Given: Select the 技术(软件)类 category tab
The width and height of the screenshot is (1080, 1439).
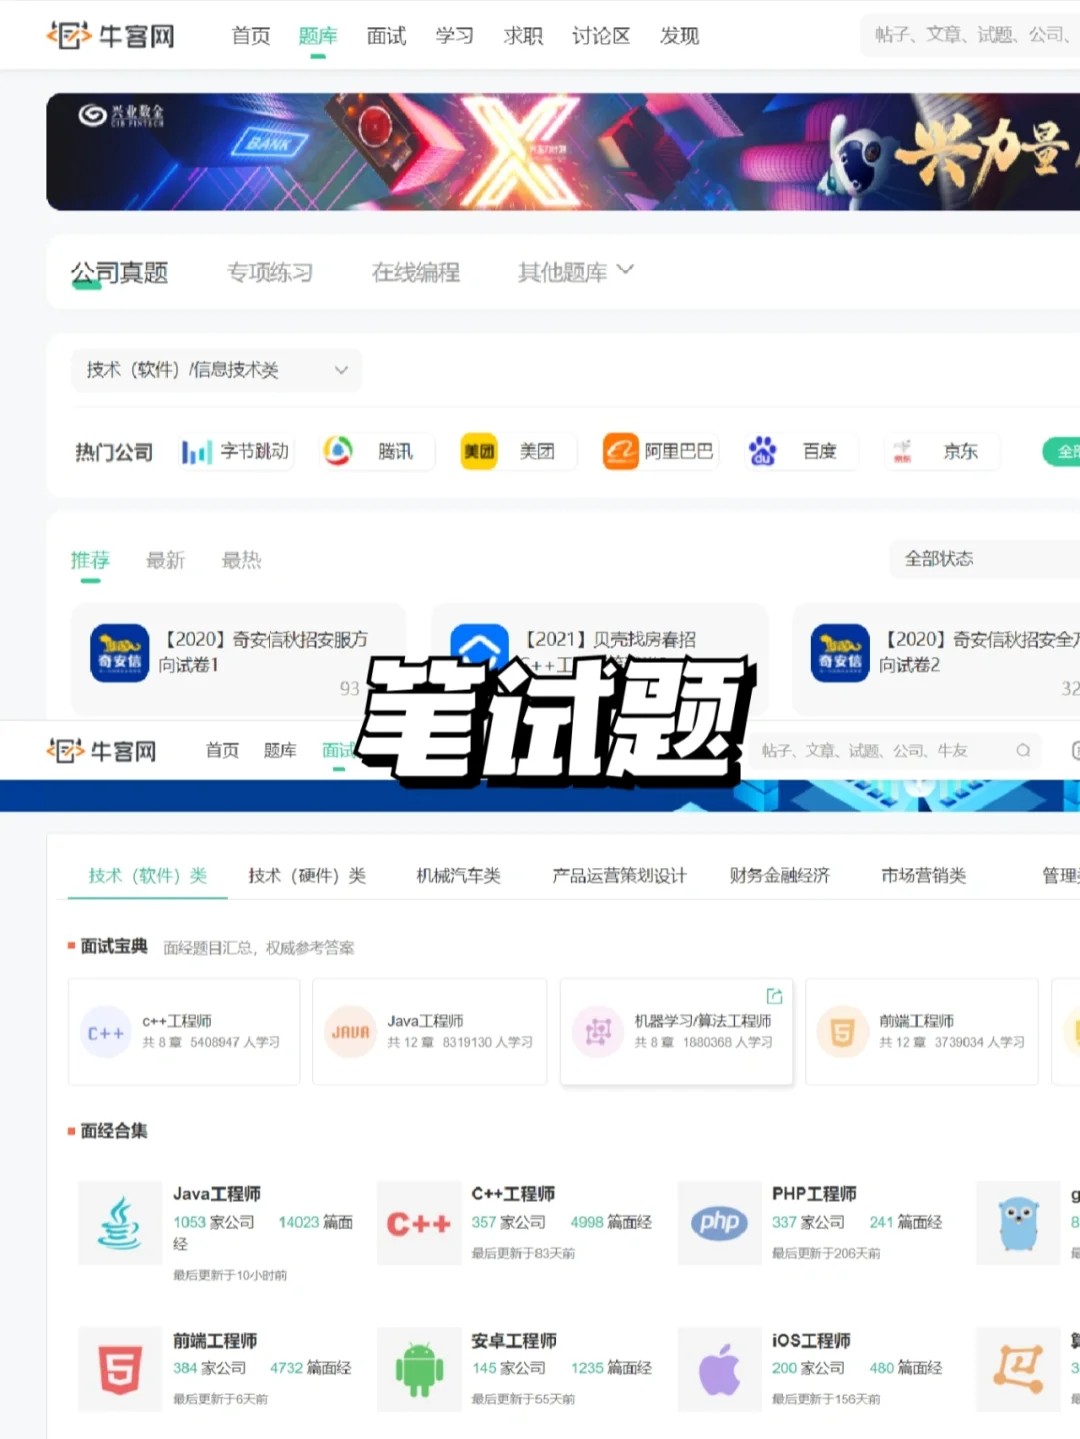Looking at the screenshot, I should click(148, 876).
